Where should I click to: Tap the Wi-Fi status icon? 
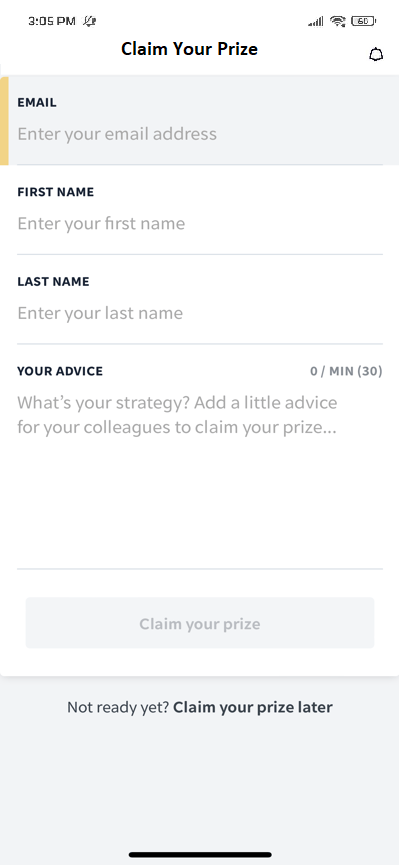coord(337,22)
